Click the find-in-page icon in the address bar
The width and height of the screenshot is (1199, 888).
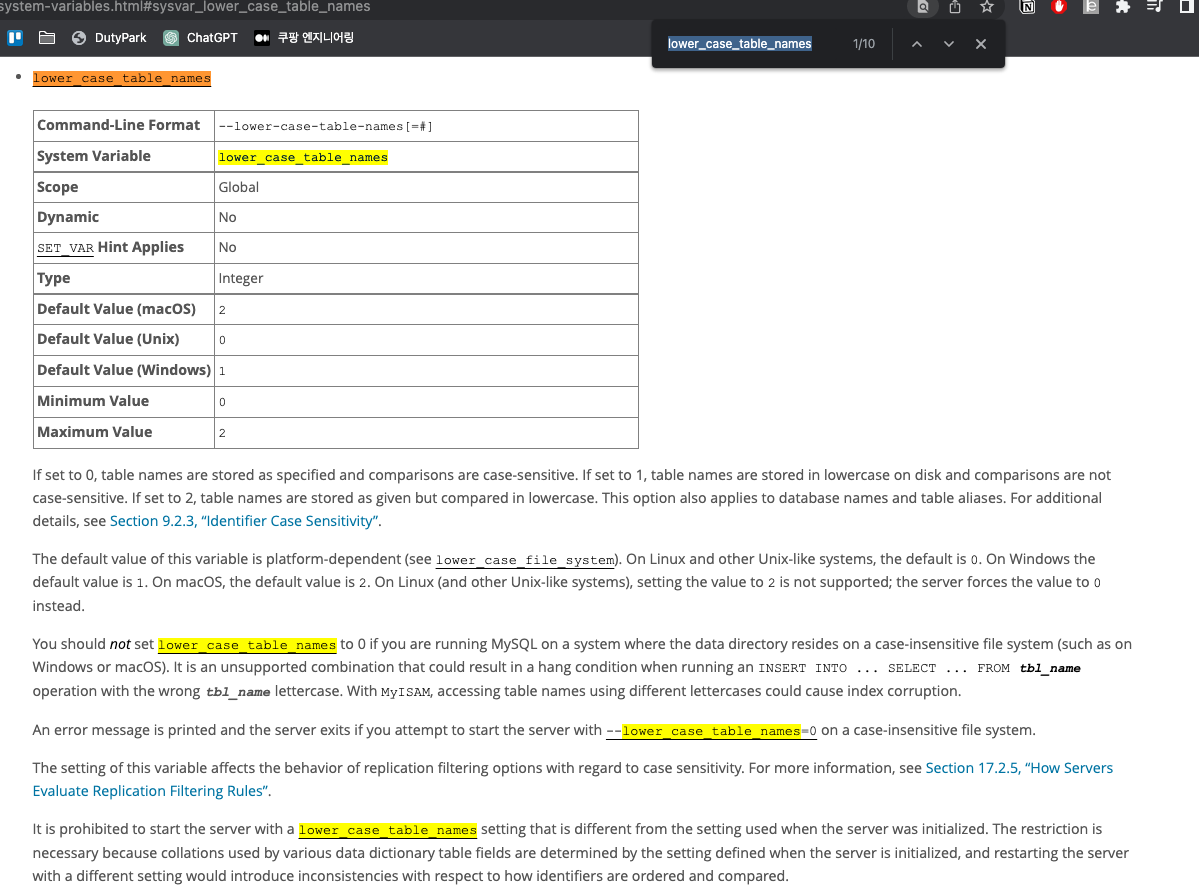click(x=923, y=7)
